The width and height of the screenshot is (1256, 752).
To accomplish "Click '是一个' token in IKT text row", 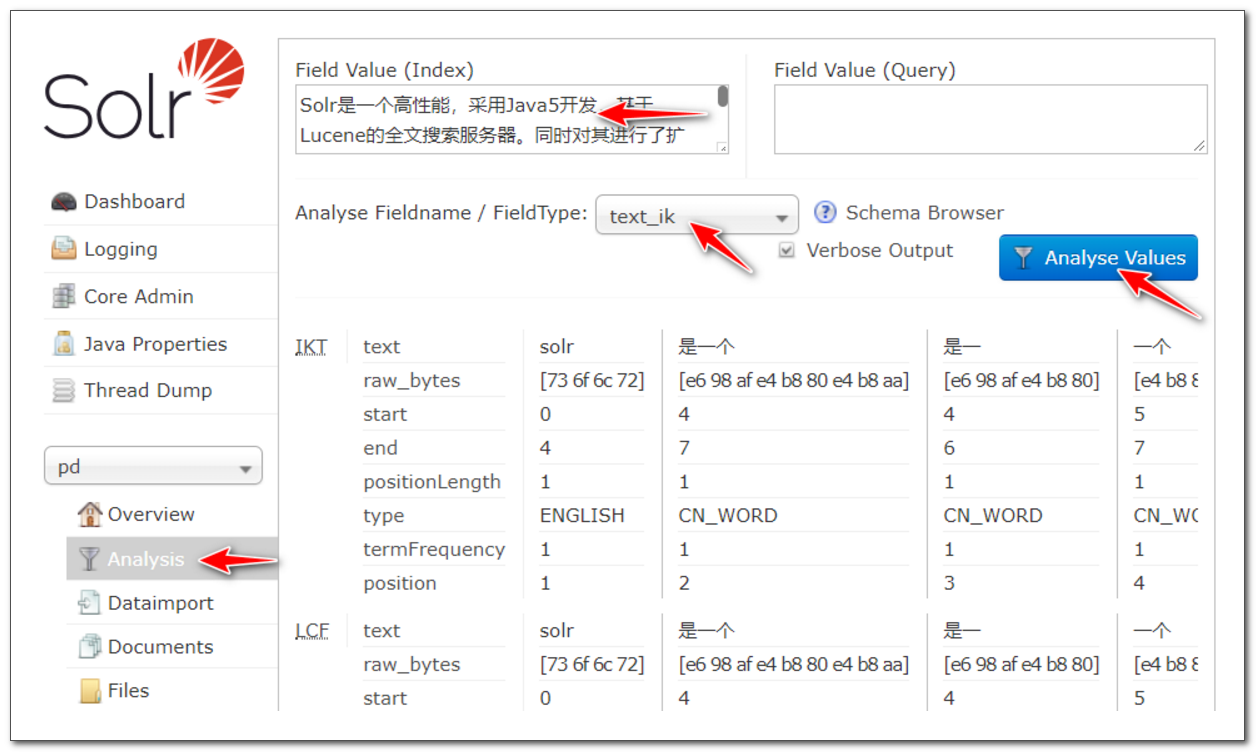I will (x=706, y=347).
